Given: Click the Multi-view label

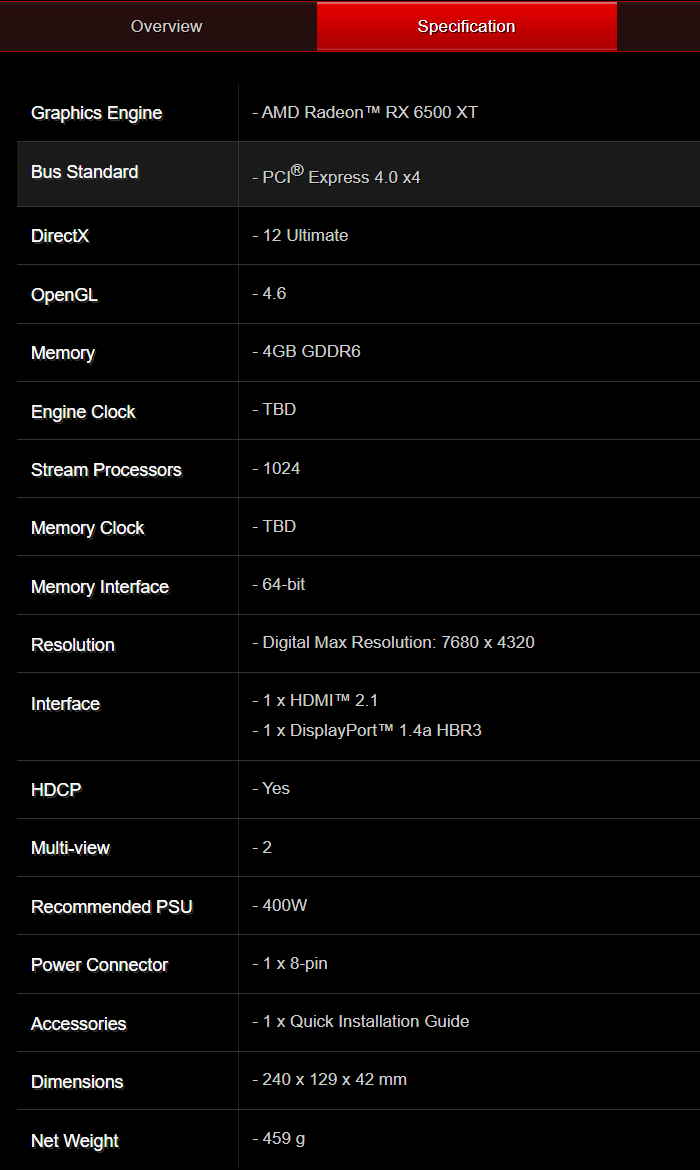Looking at the screenshot, I should point(70,848).
